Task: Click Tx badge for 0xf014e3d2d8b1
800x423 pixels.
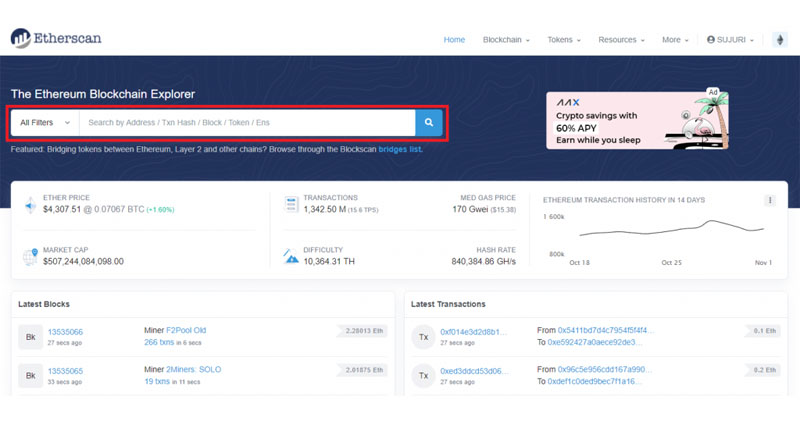Action: pos(423,337)
